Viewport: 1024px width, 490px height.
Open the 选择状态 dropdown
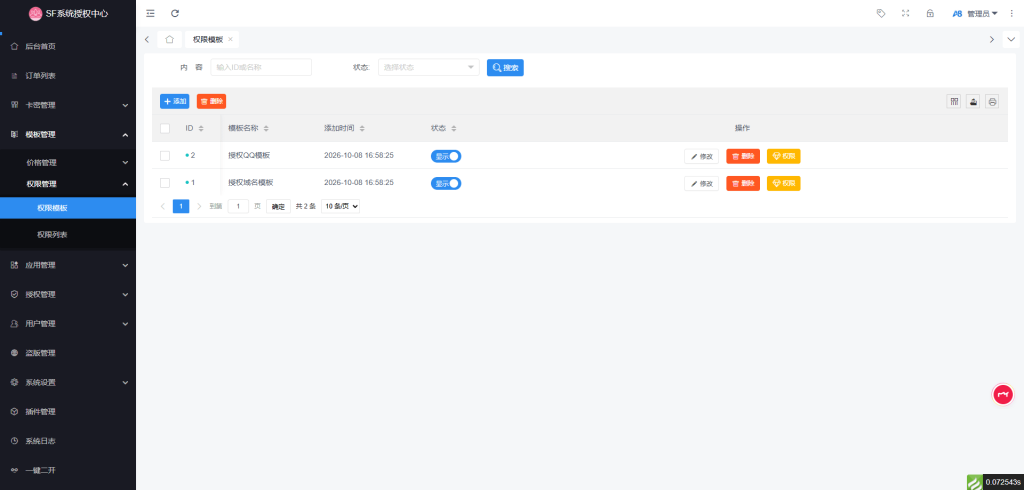[429, 67]
